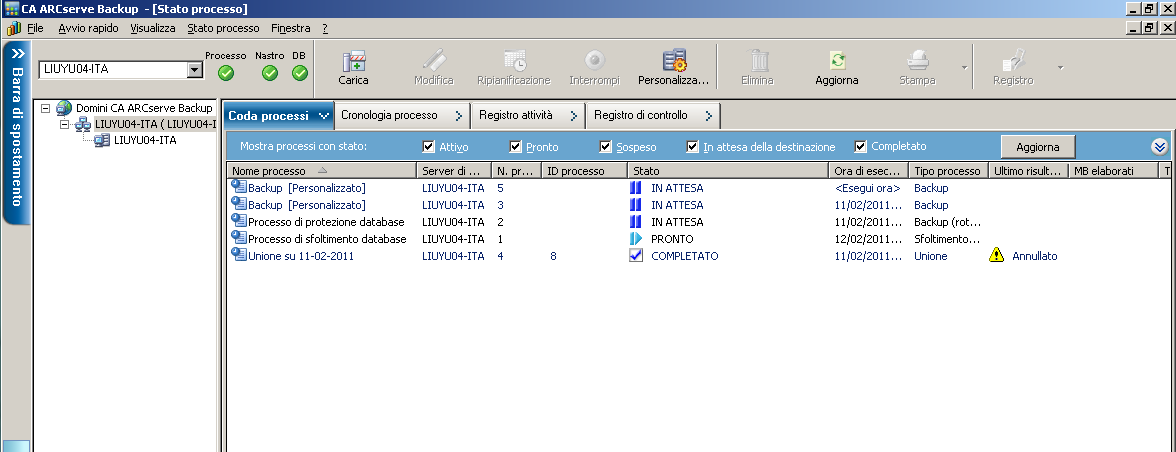Screen dimensions: 1176x452
Task: Select the Unione su 11-02-2011 job row
Action: point(698,256)
